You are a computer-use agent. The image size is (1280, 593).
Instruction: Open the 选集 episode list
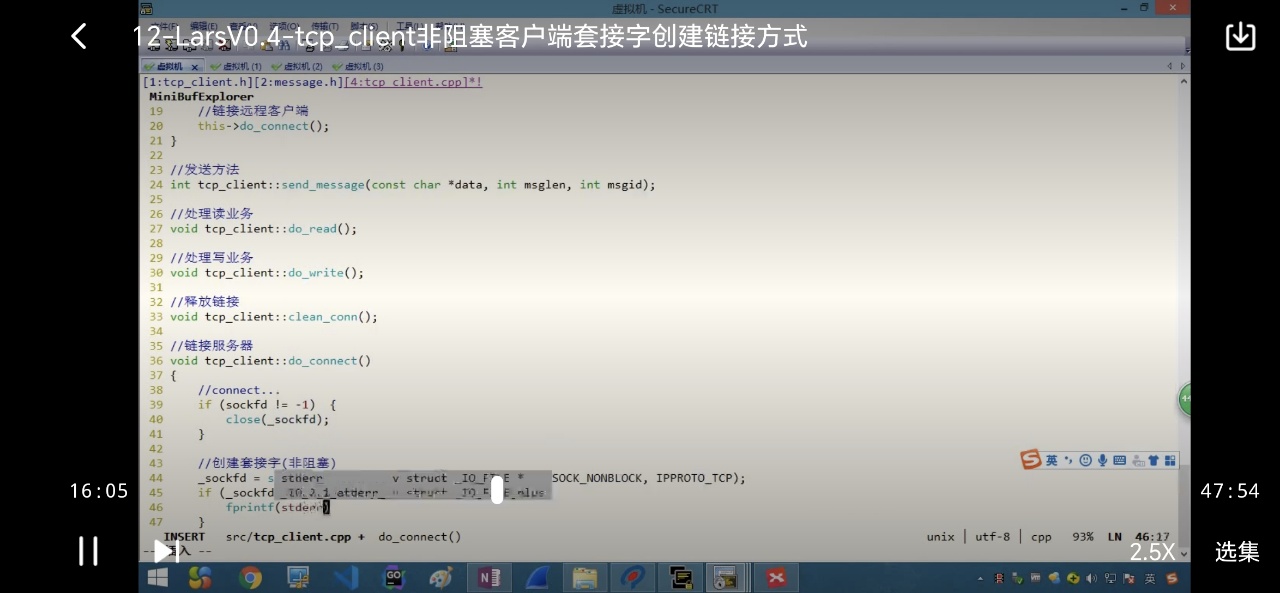click(x=1237, y=551)
